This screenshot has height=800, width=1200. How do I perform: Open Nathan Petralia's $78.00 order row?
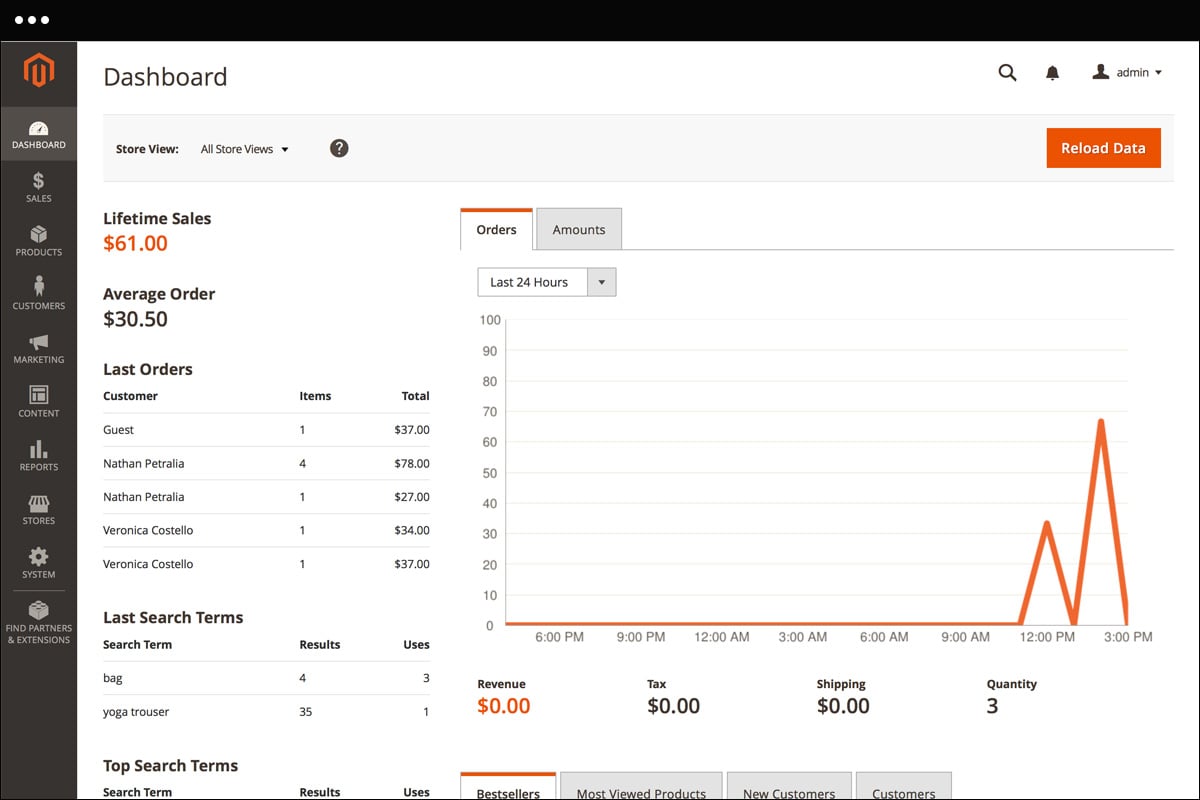tap(266, 463)
